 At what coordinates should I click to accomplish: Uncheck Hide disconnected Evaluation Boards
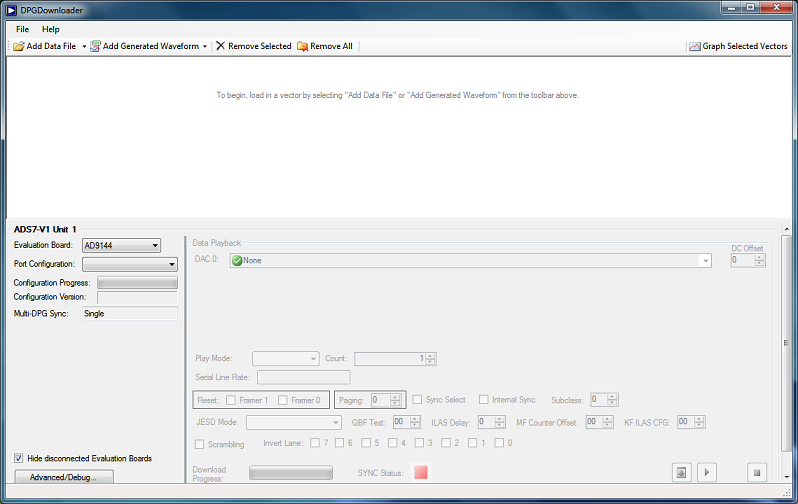click(19, 458)
